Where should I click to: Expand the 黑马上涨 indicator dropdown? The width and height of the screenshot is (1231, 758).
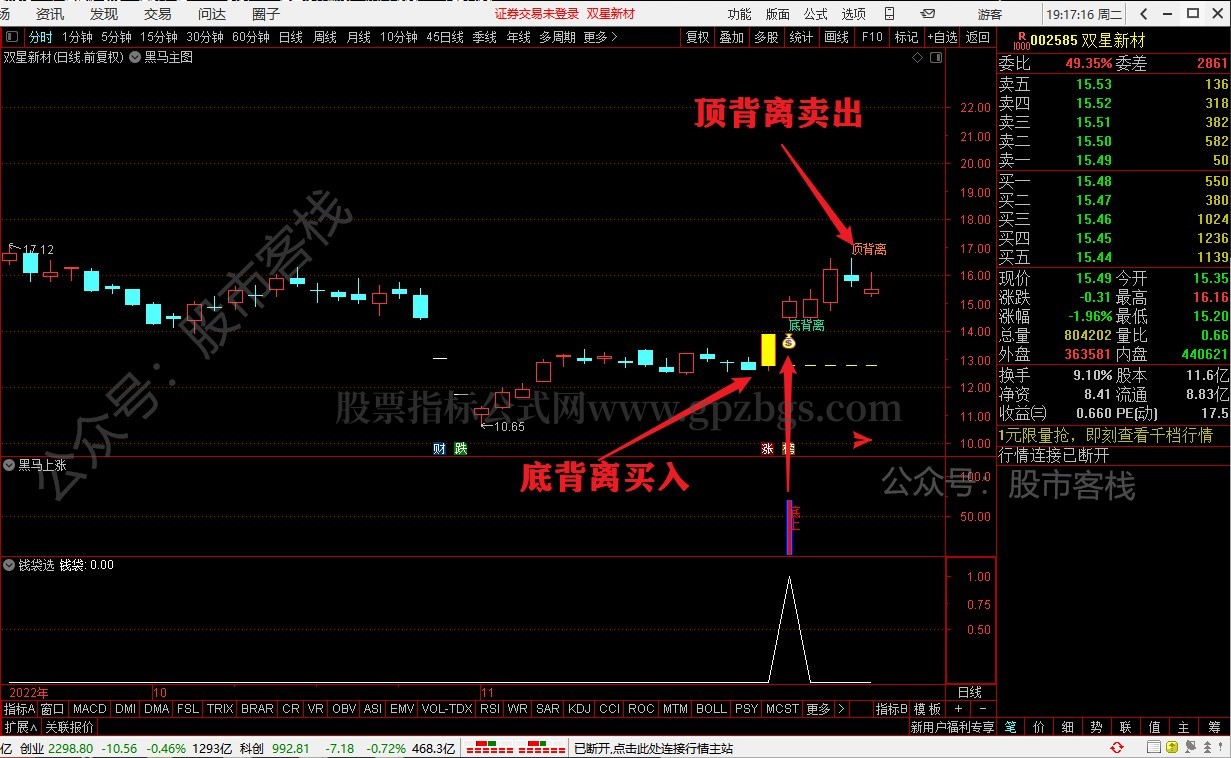[10, 465]
